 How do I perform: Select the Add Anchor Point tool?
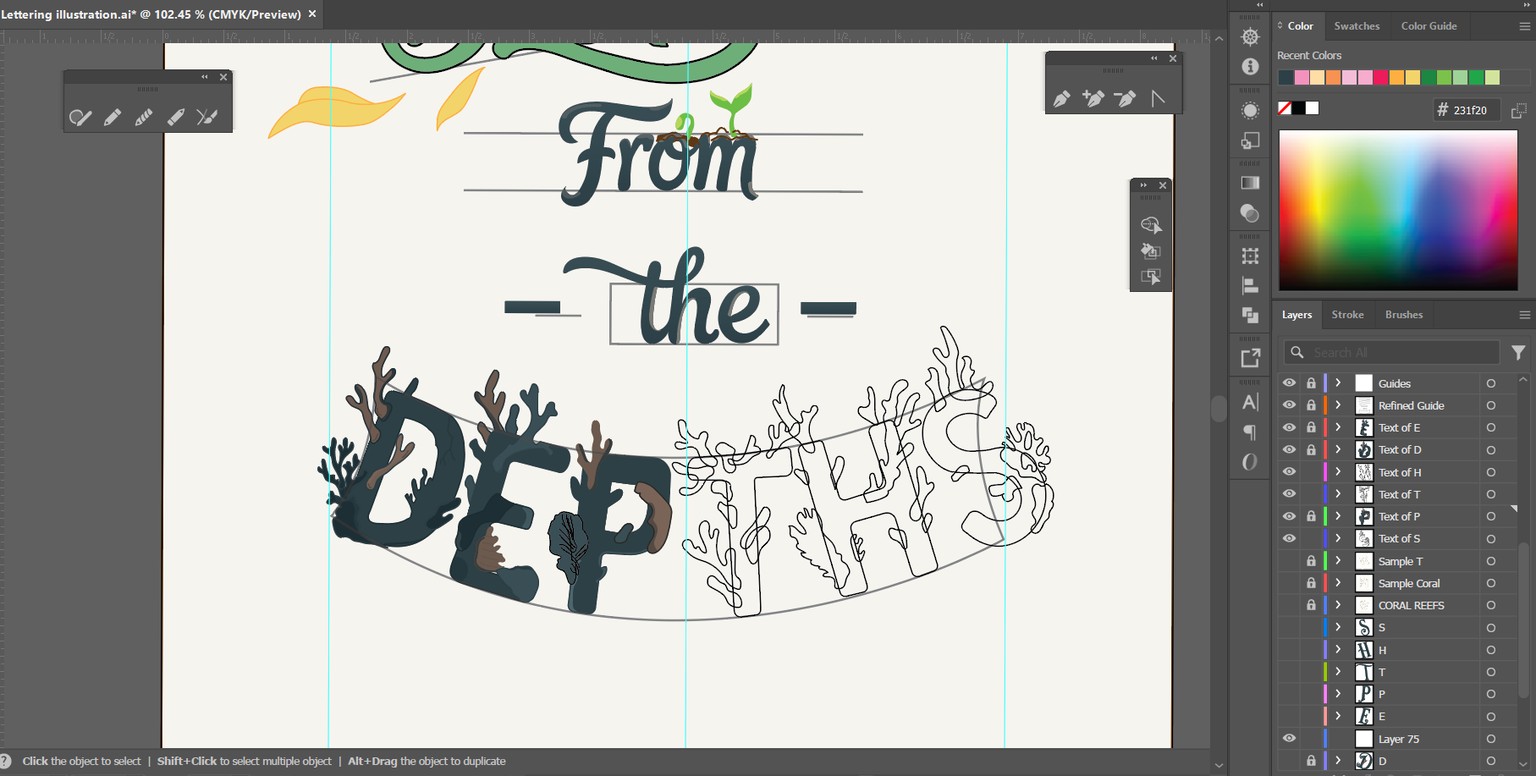[1093, 98]
